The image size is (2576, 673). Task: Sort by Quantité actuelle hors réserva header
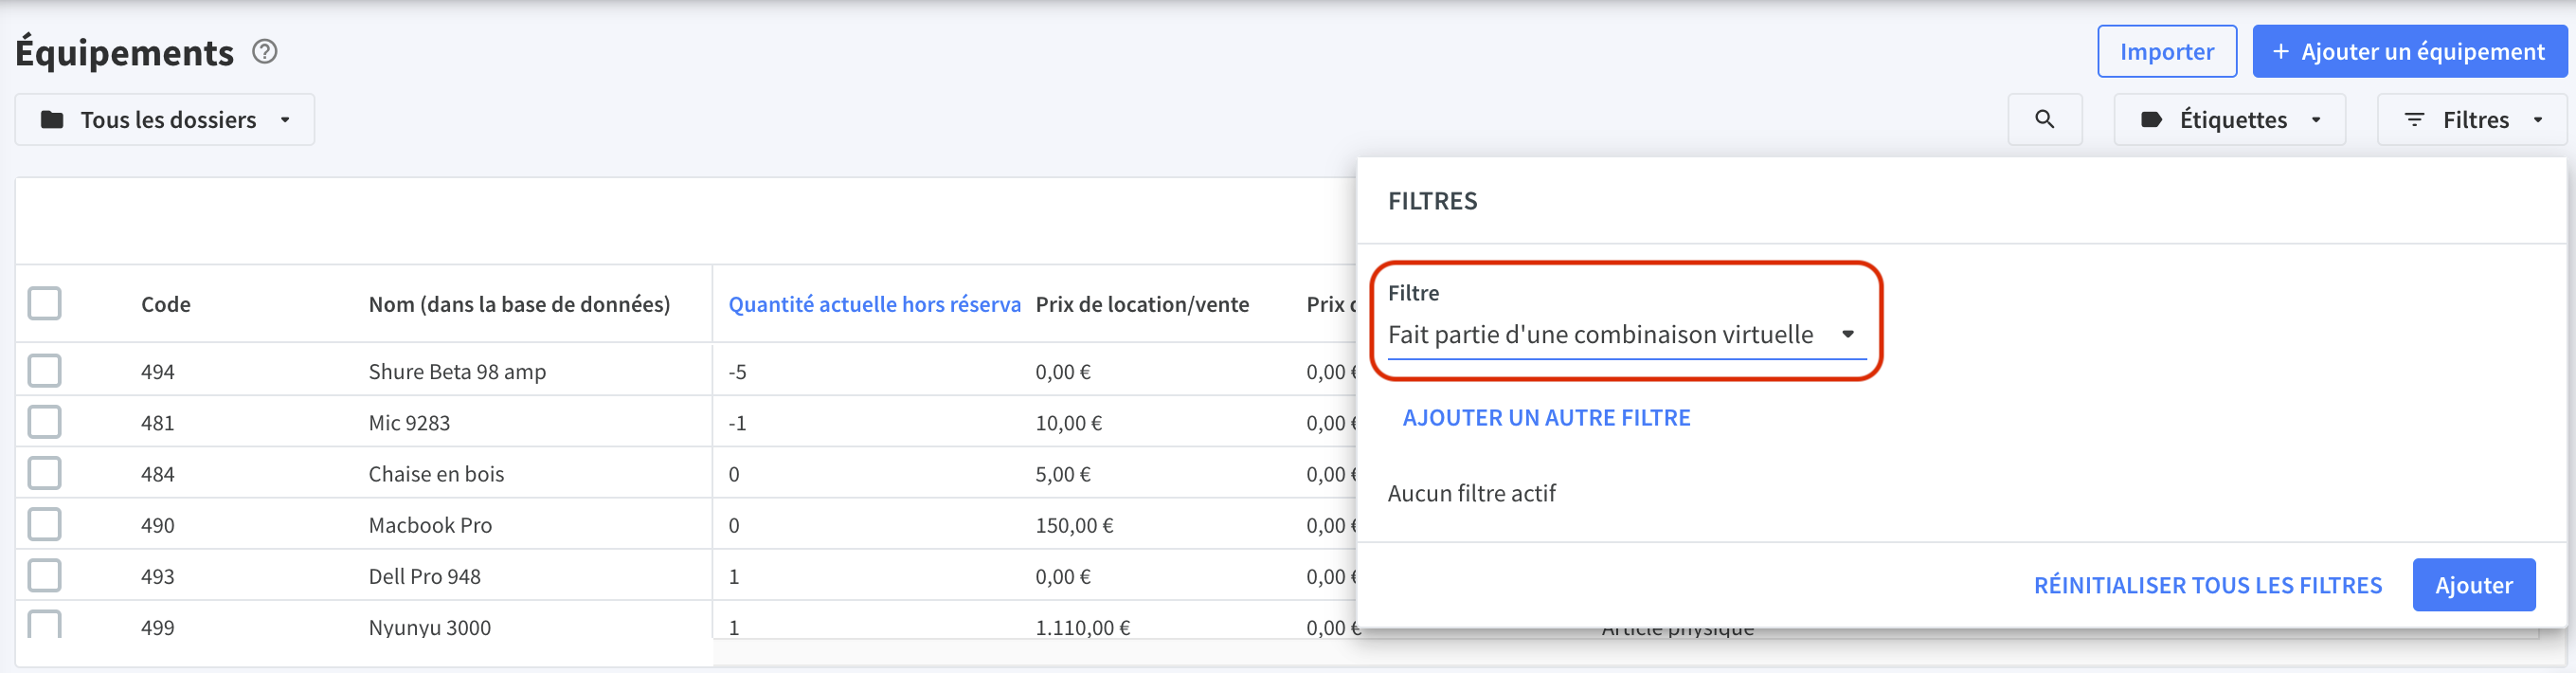874,304
